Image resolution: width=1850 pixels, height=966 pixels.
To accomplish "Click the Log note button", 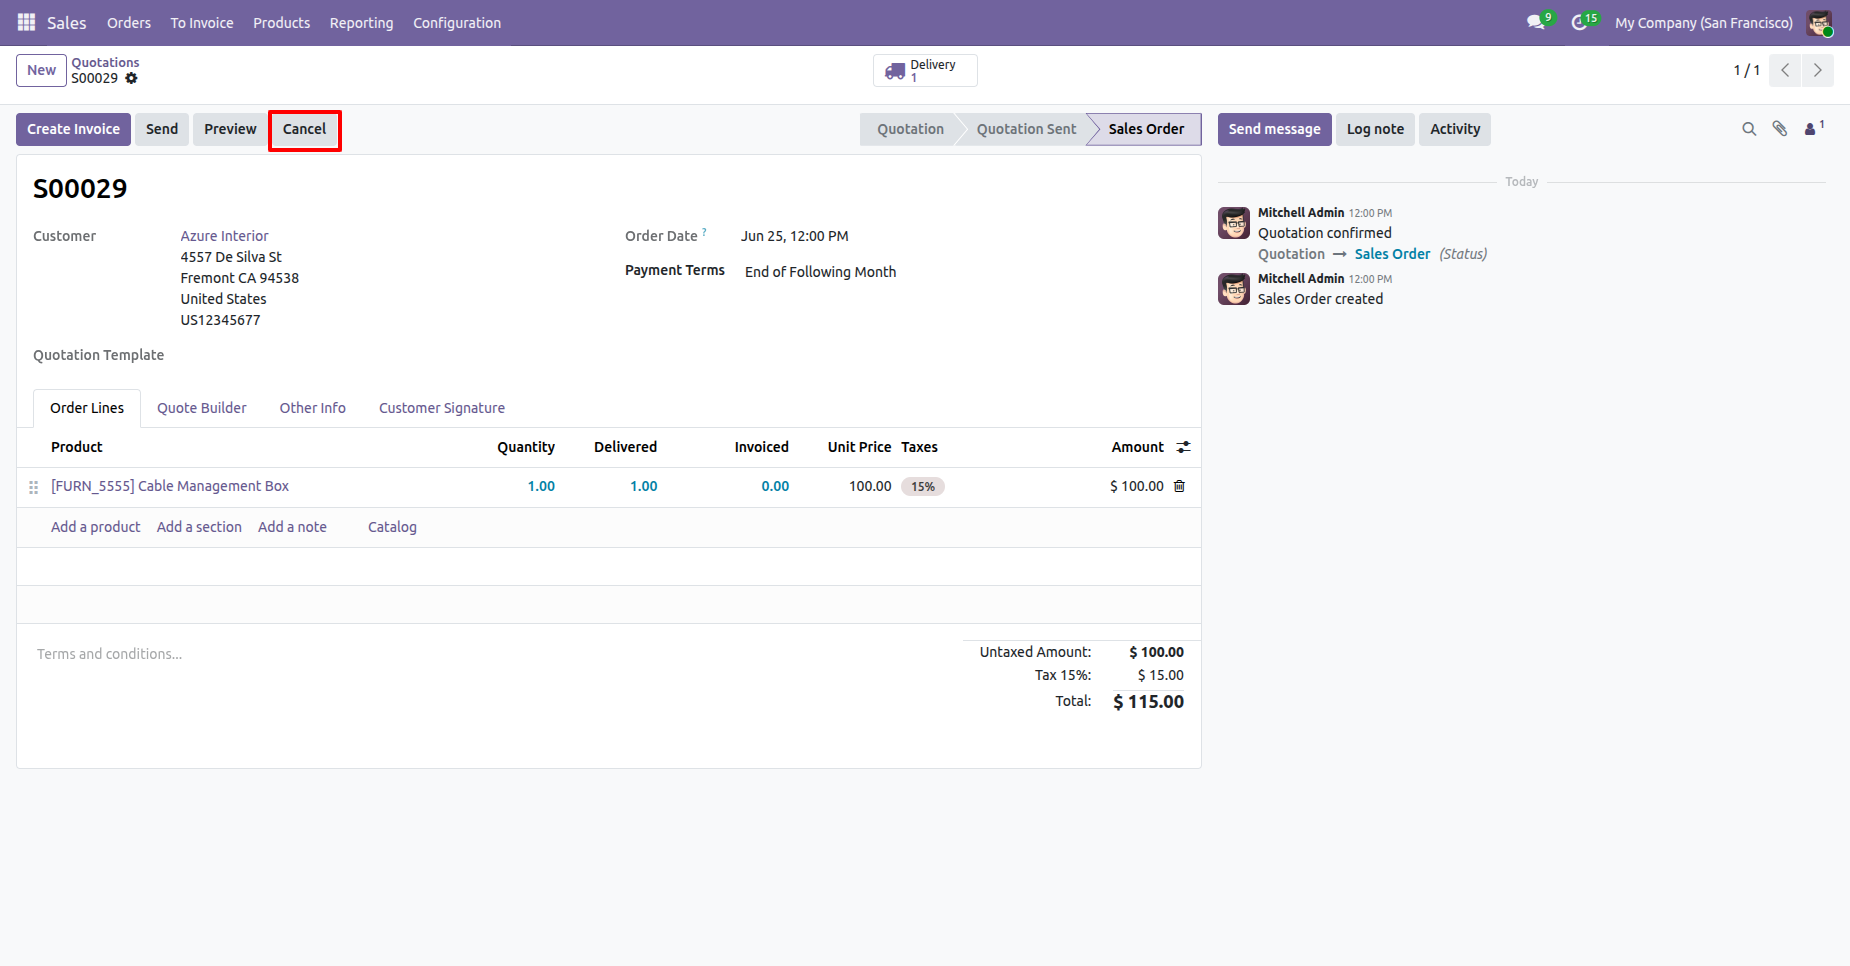I will 1375,129.
